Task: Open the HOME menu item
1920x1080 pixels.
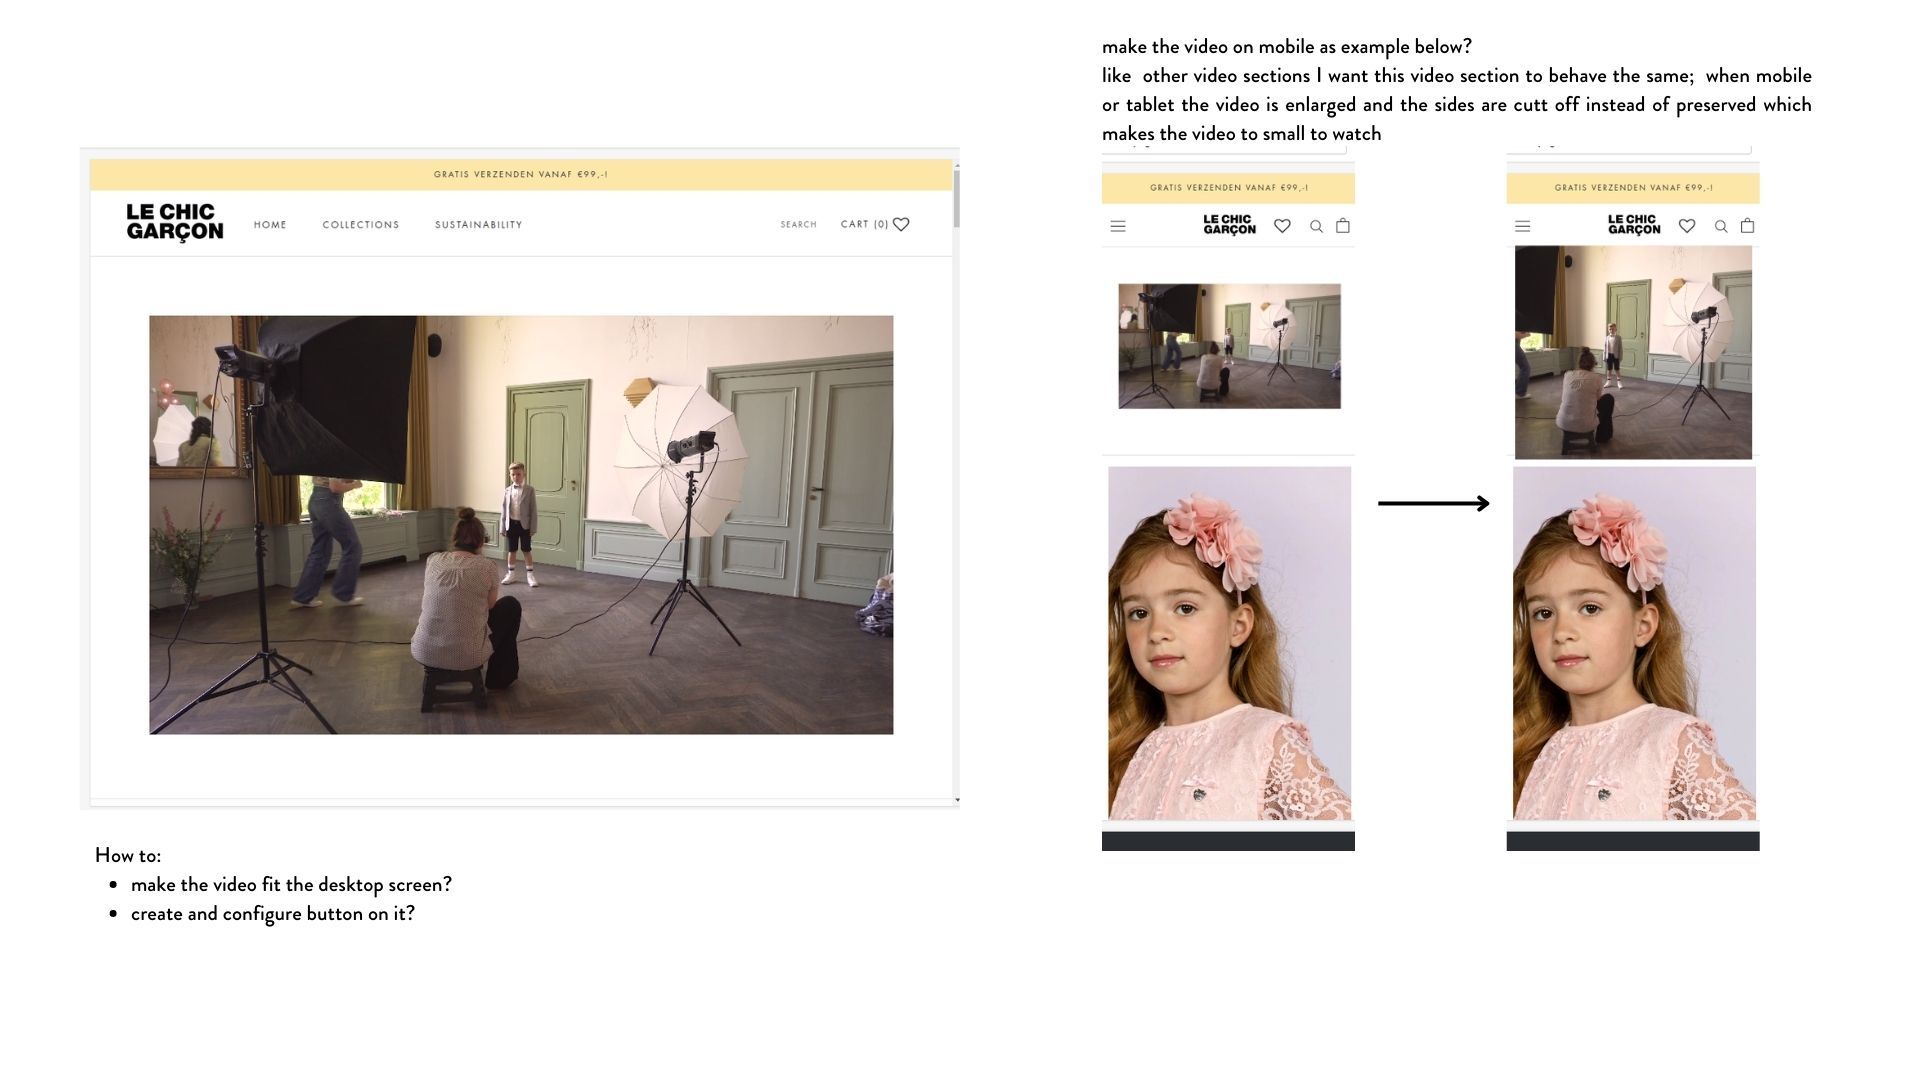Action: point(270,225)
